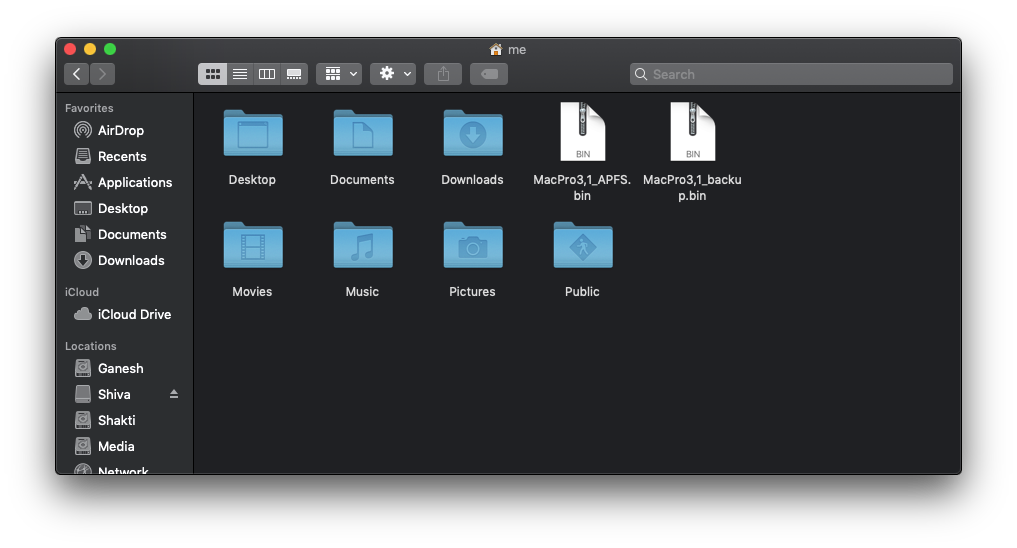Select the Public folder icon
This screenshot has height=548, width=1017.
pyautogui.click(x=582, y=245)
